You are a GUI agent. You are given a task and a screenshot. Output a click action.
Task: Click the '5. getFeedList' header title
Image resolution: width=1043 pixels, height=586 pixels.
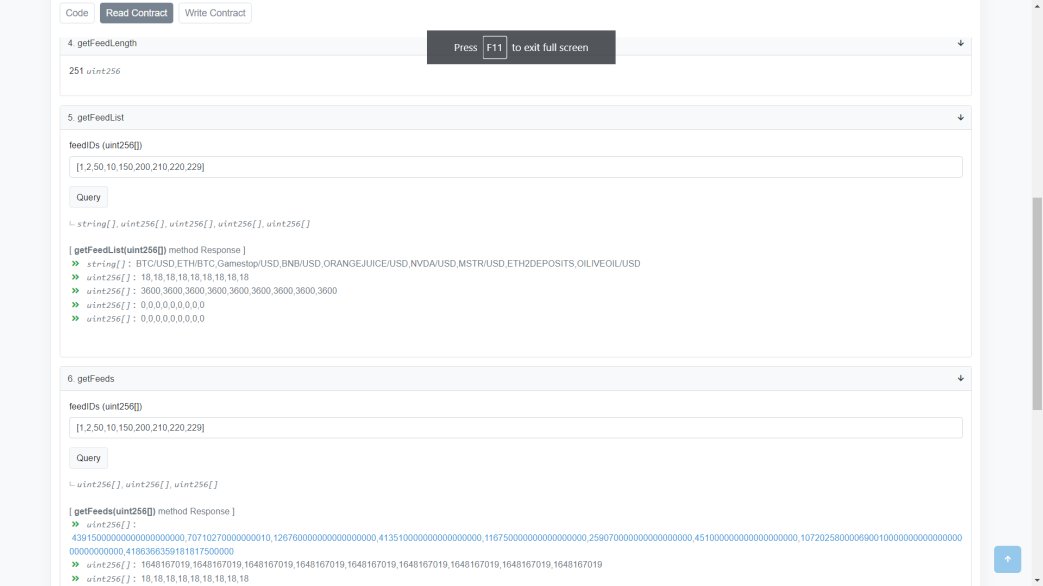tap(96, 118)
